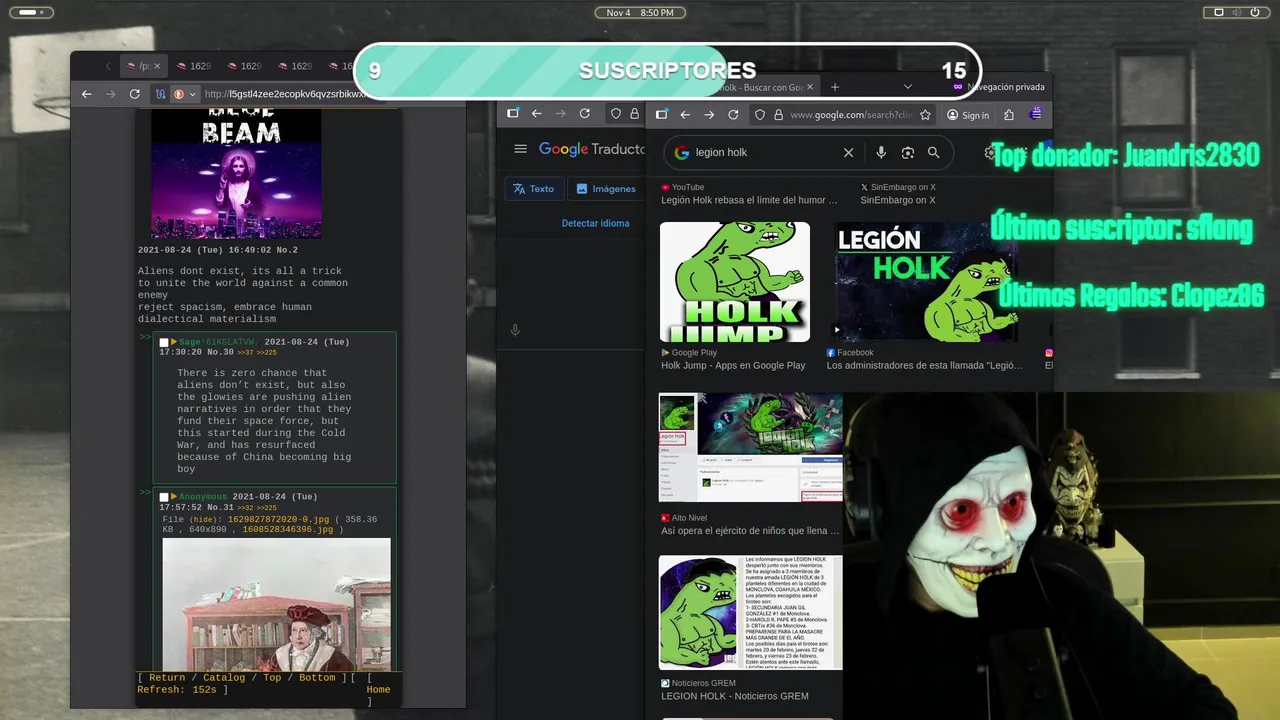Open the Tor circuit display icon

[160, 94]
